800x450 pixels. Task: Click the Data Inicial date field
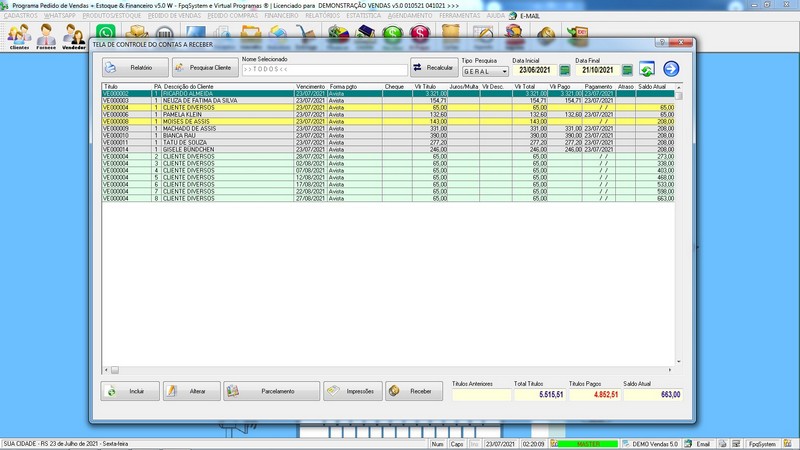click(x=535, y=70)
